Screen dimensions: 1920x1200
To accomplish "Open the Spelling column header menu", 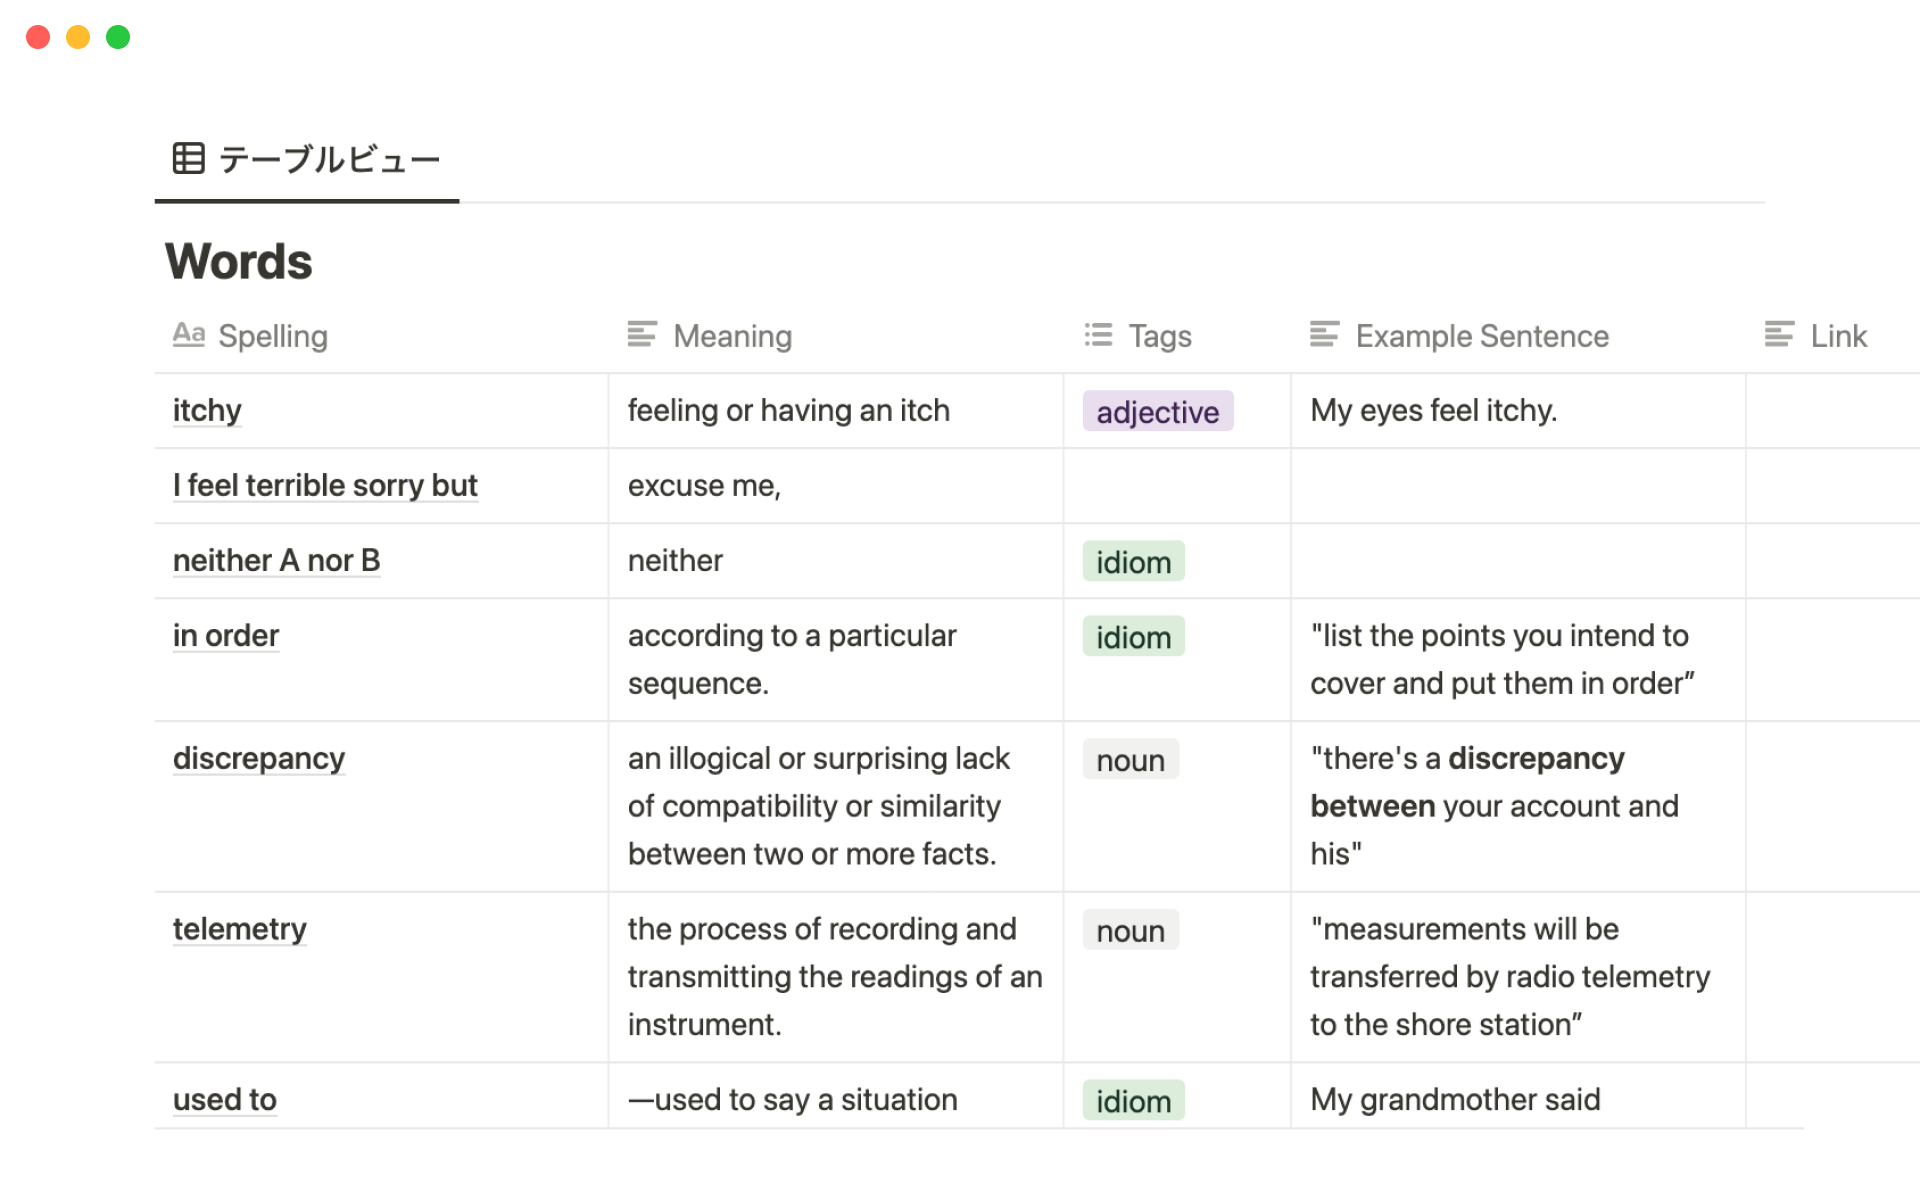I will pyautogui.click(x=273, y=336).
